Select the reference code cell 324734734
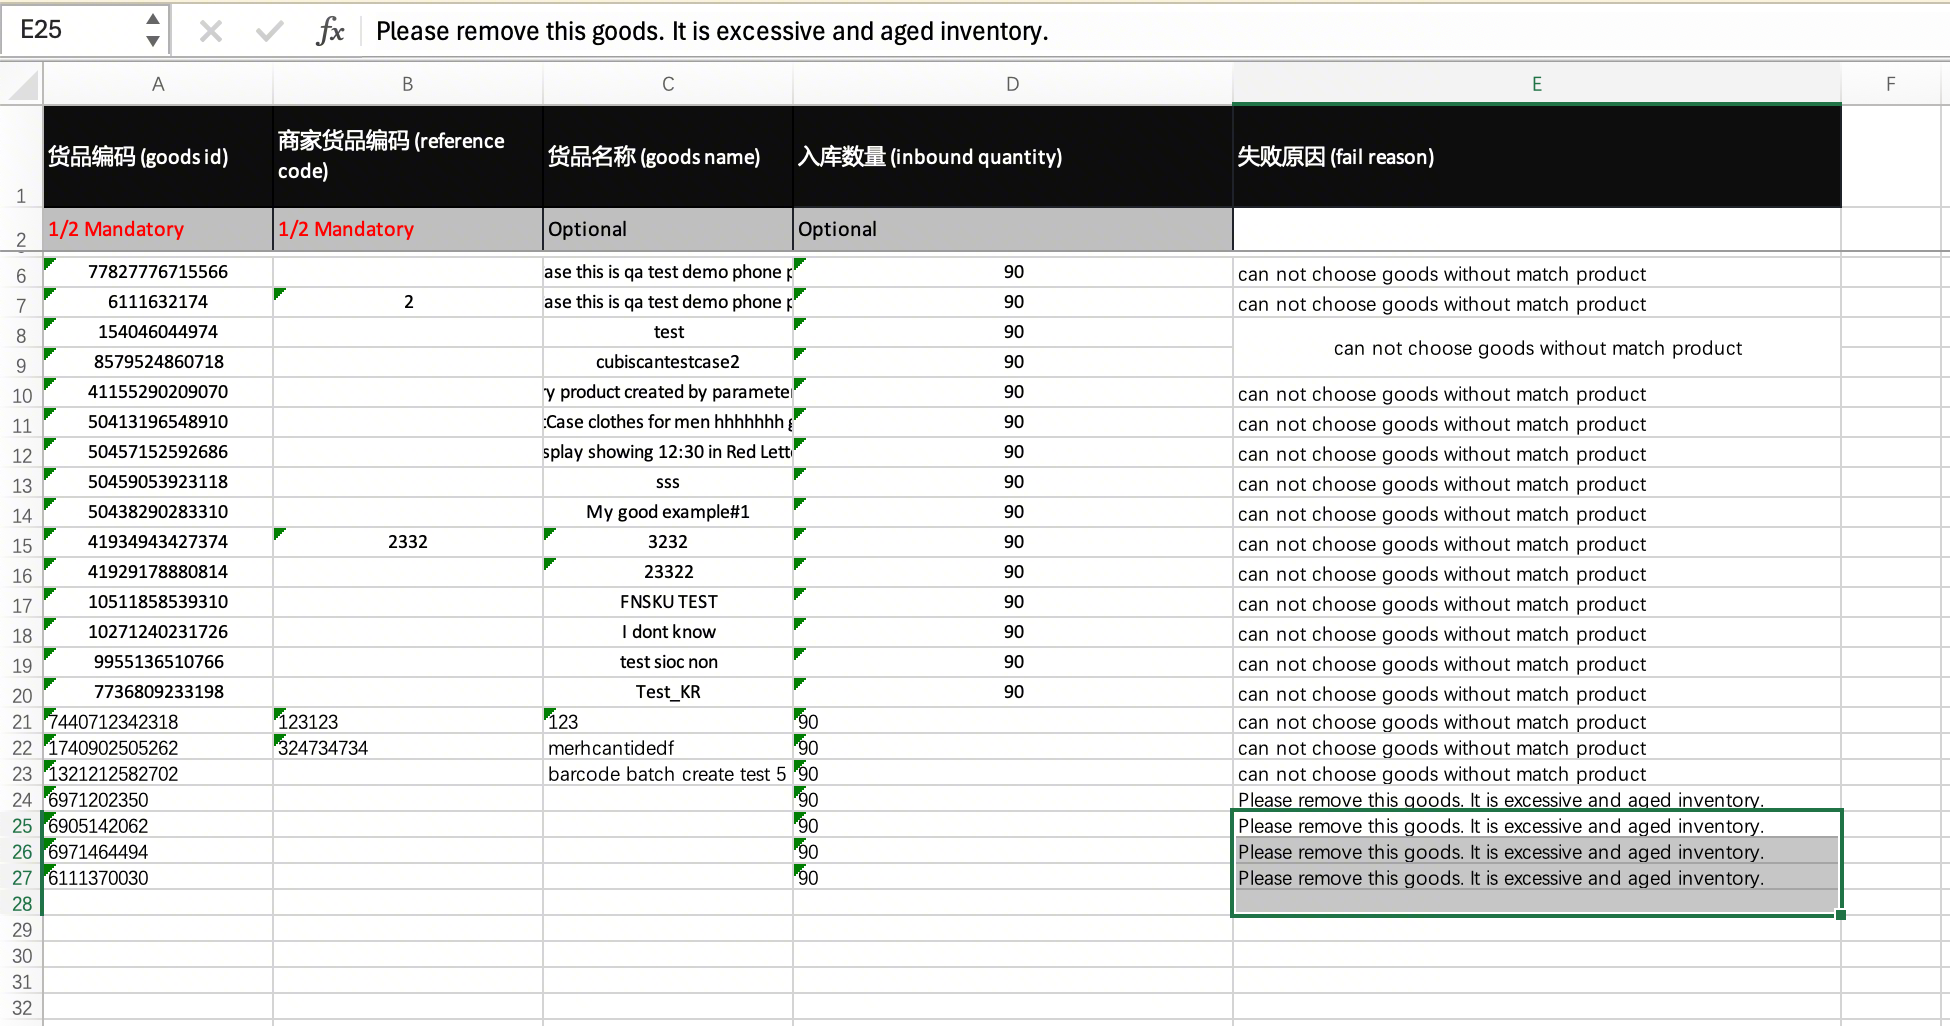Image resolution: width=1950 pixels, height=1026 pixels. click(408, 748)
